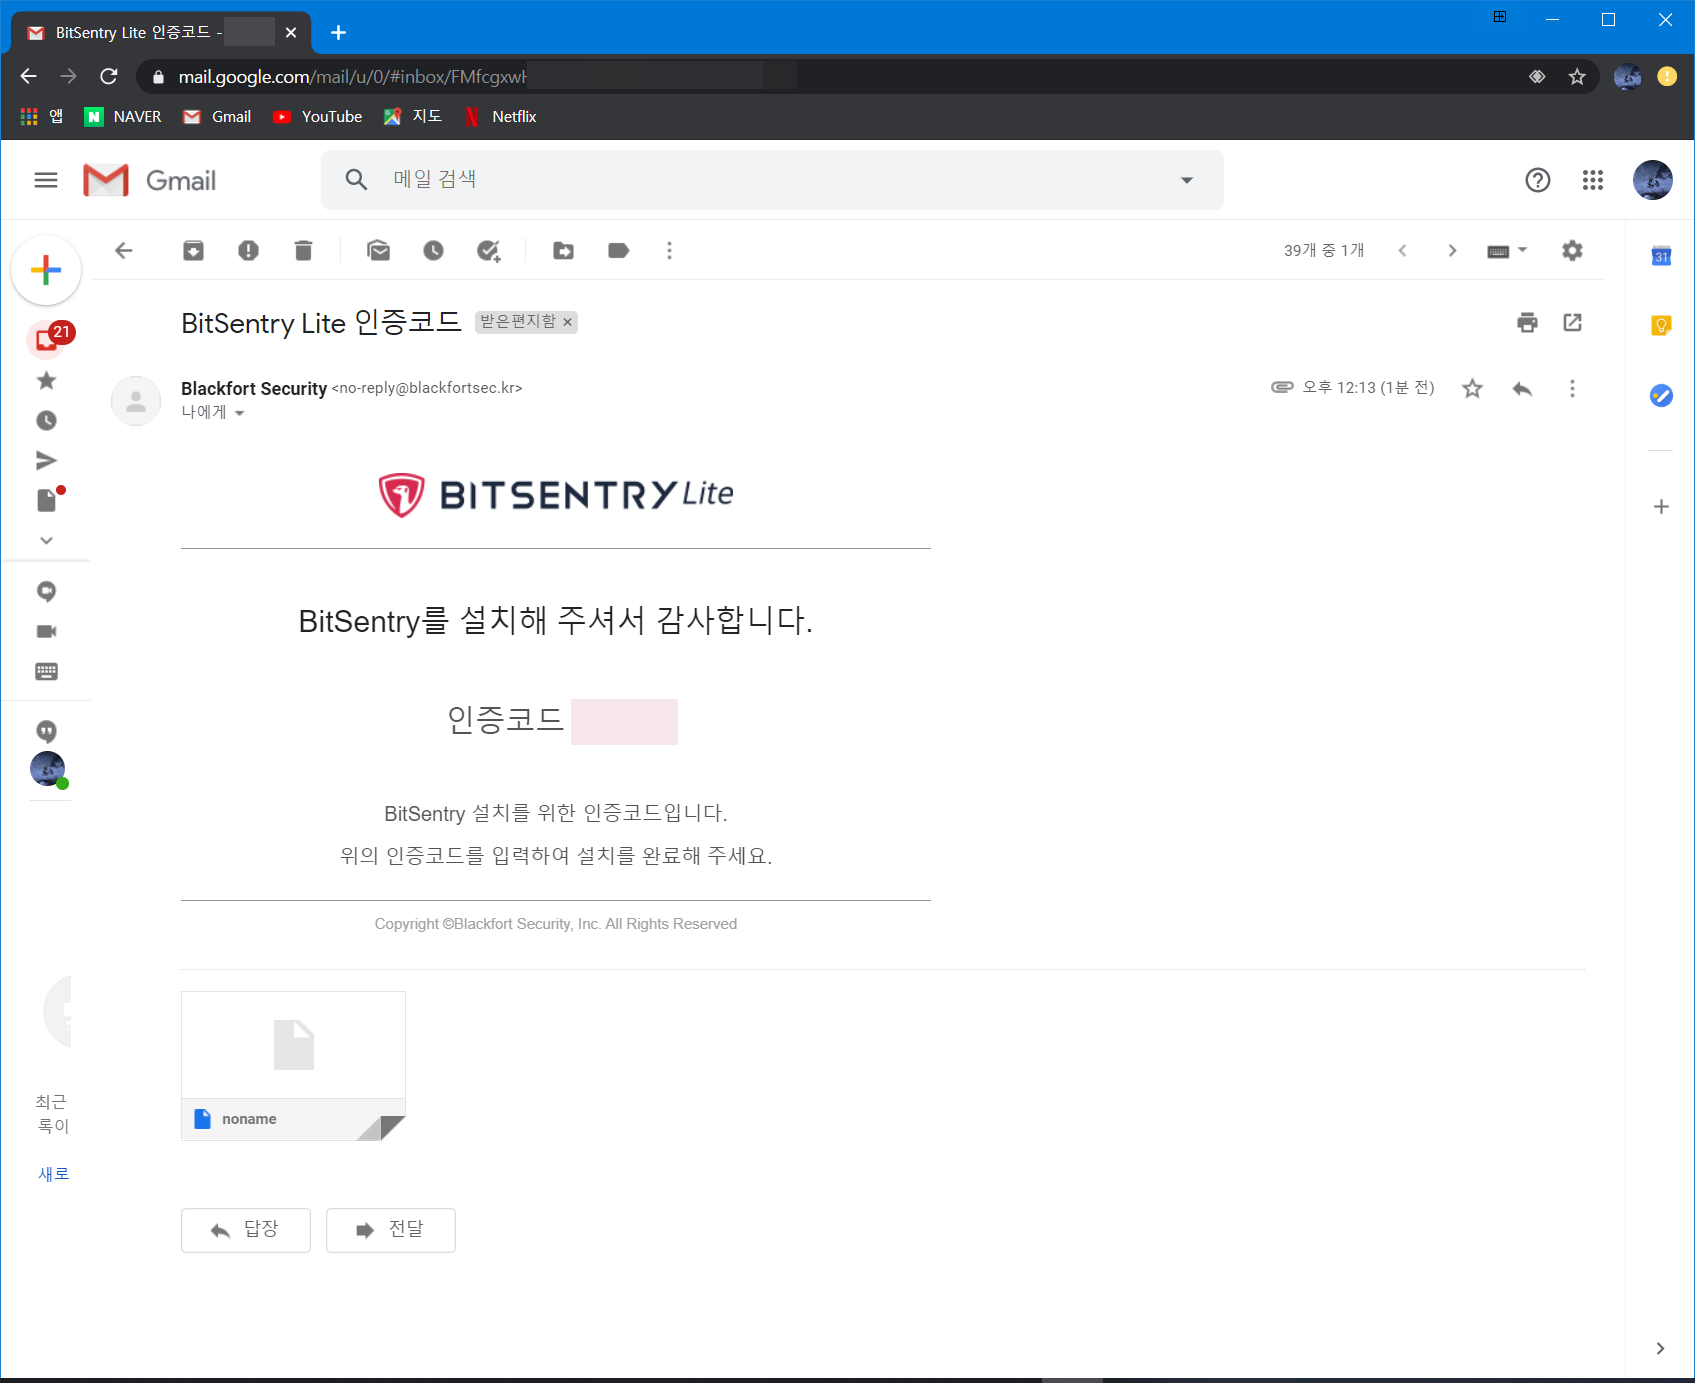
Task: Open Snoozed mail in the sidebar
Action: coord(46,420)
